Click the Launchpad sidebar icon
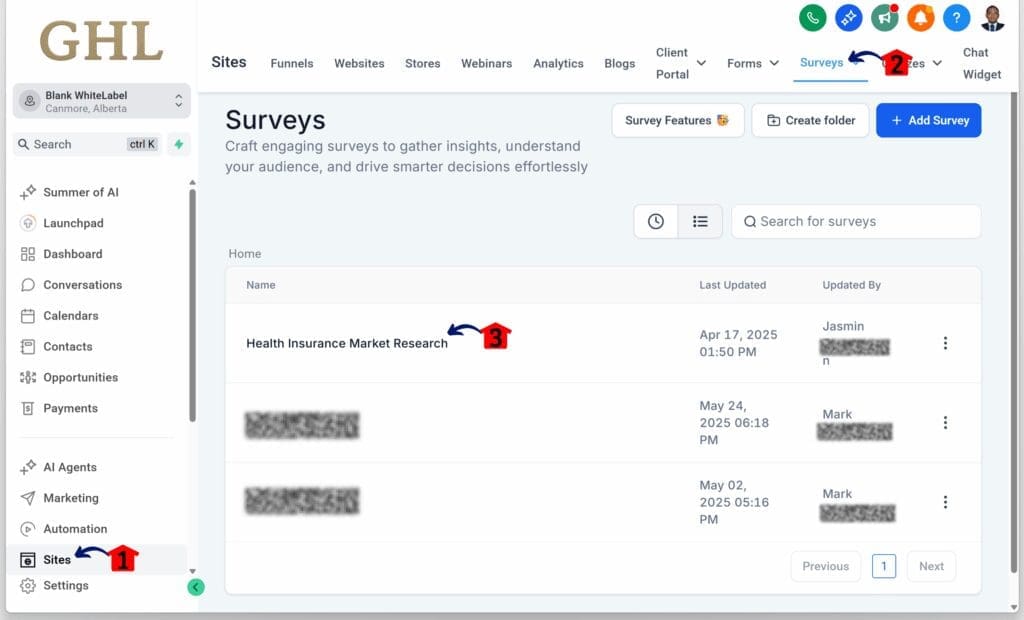This screenshot has height=620, width=1024. [x=27, y=223]
